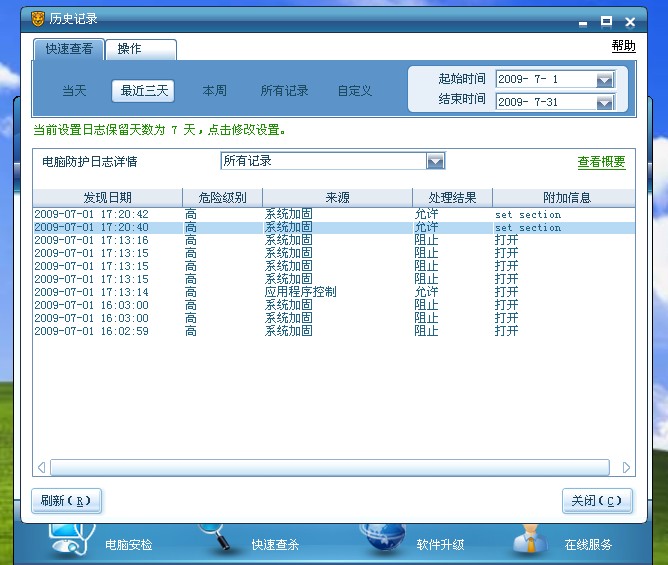Select the 自定义 time filter
Viewport: 668px width, 565px height.
[x=354, y=91]
